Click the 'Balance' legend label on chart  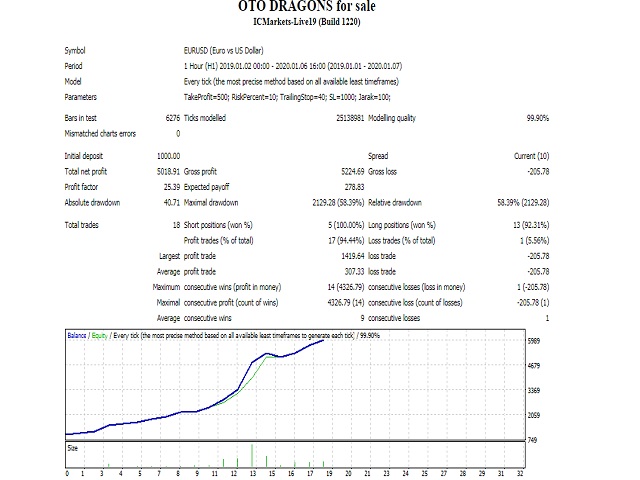click(77, 336)
